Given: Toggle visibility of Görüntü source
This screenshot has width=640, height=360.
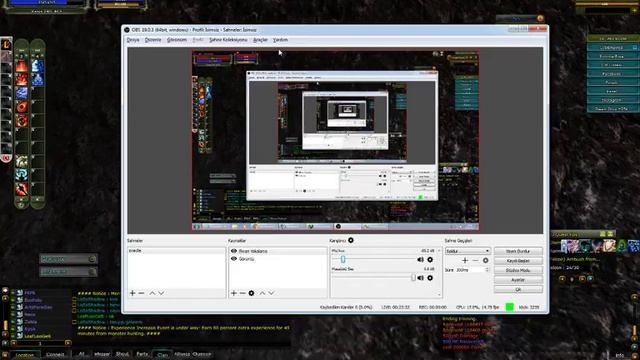Looking at the screenshot, I should (234, 259).
